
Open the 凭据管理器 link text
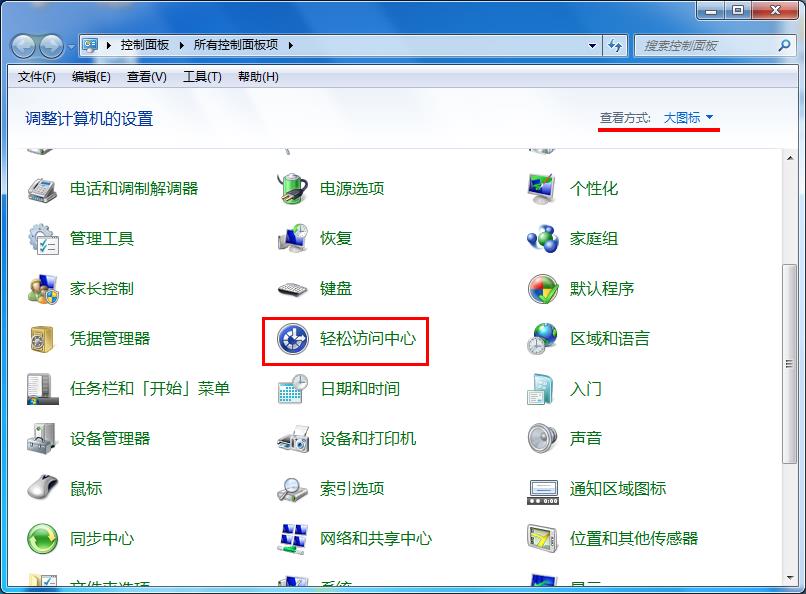tap(110, 339)
